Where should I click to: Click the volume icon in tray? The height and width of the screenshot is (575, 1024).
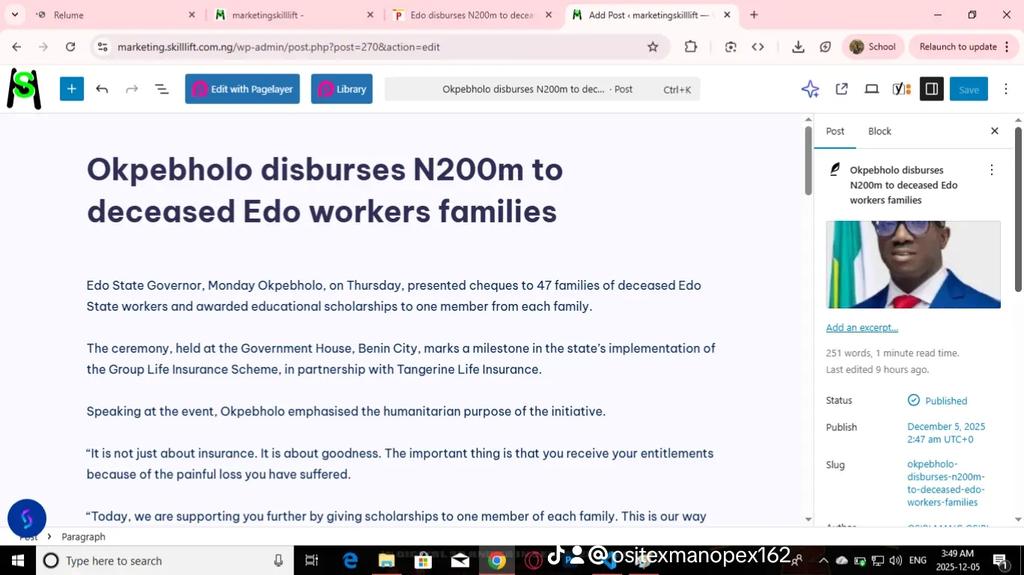895,561
